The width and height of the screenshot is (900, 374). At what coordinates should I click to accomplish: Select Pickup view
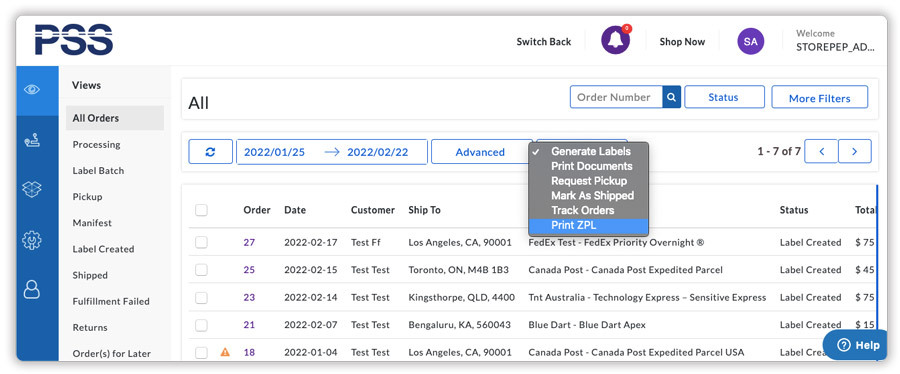[x=87, y=197]
